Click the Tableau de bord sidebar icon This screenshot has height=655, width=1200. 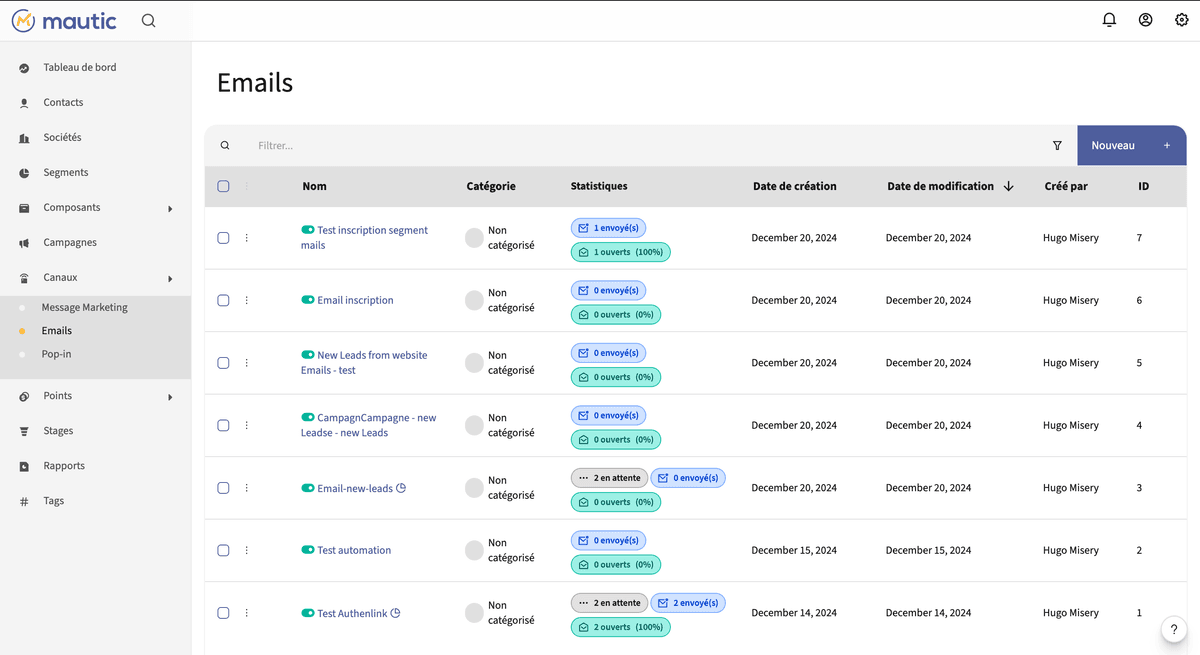24,68
